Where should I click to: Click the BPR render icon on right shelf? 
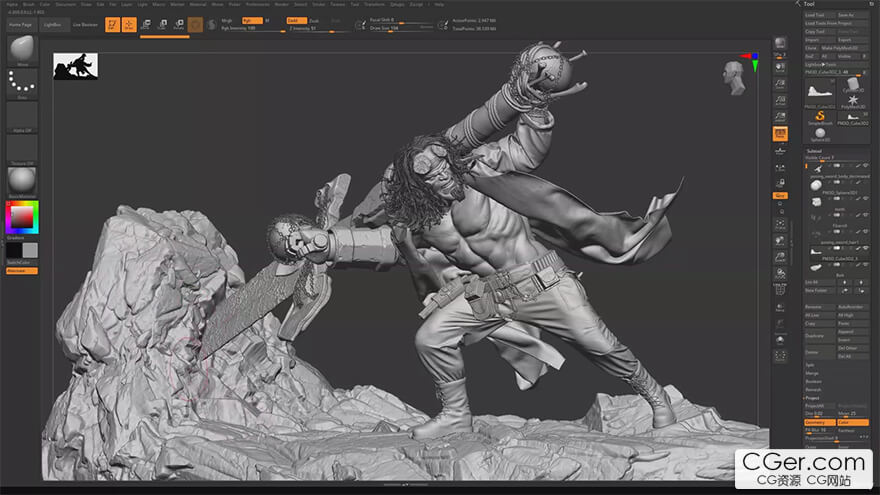tap(780, 44)
